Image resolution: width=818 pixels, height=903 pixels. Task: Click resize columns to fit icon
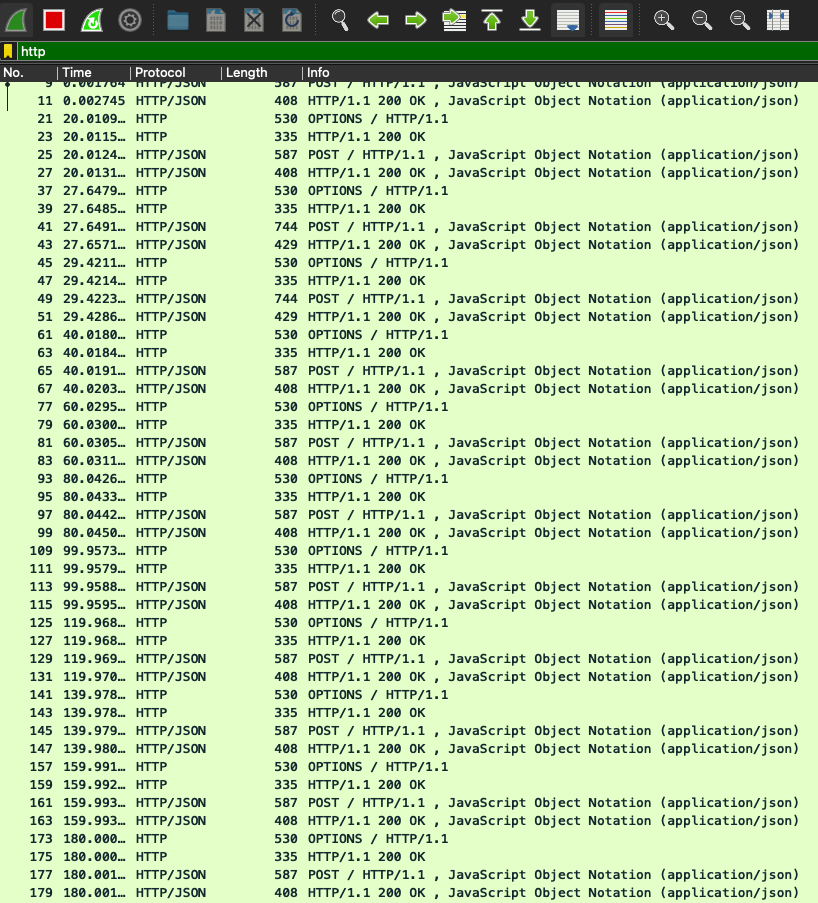point(777,19)
